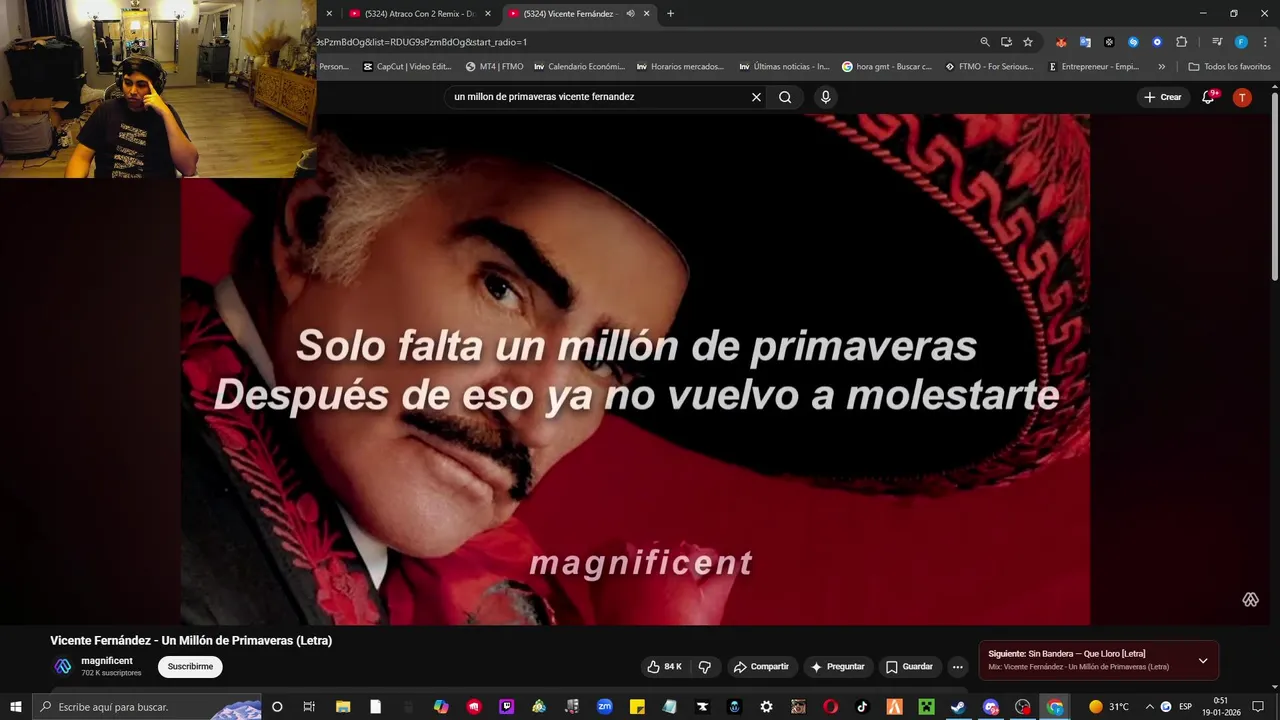Open Windows Start menu
This screenshot has height=720, width=1280.
point(15,707)
